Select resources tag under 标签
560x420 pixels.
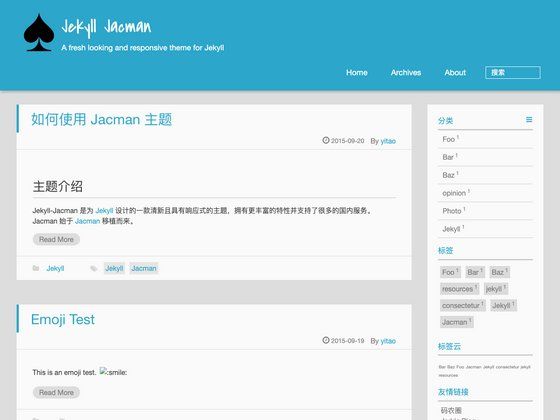[459, 289]
